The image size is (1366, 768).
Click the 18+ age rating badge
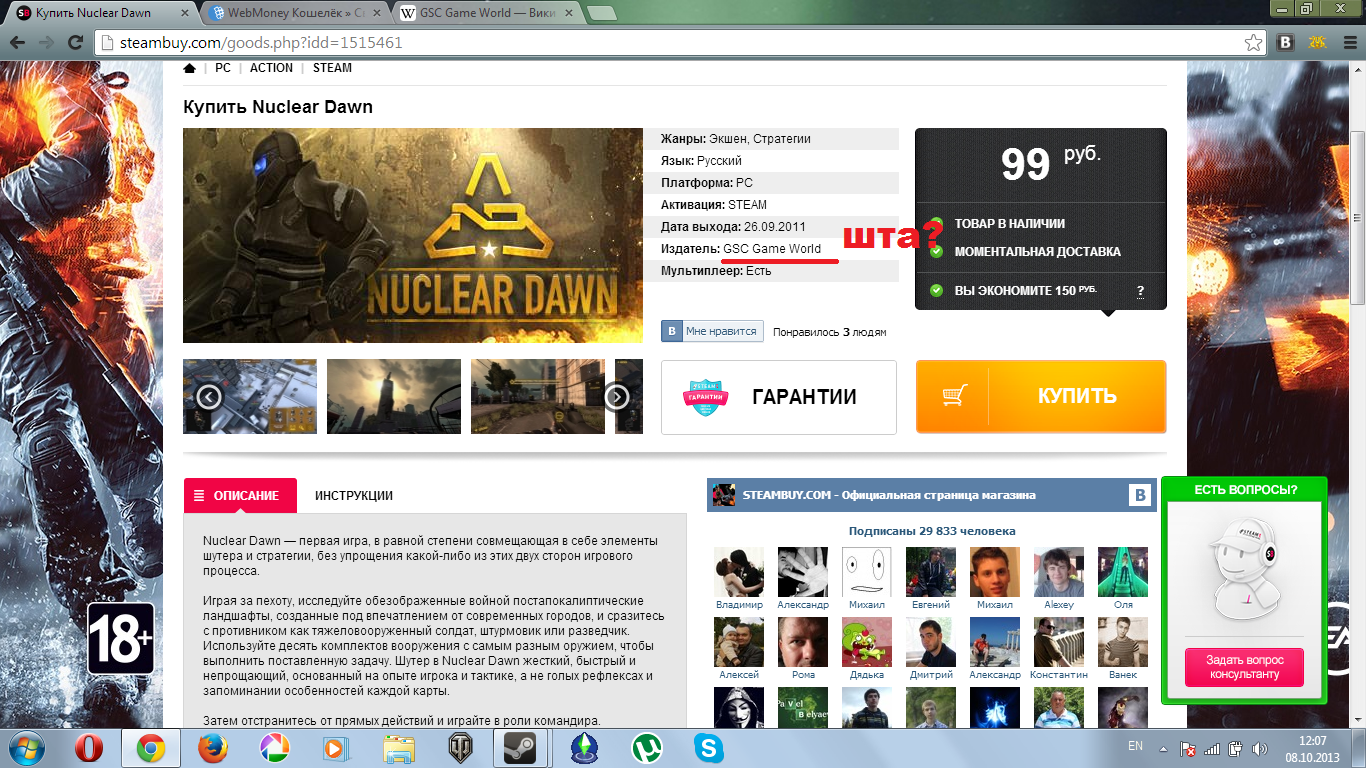tap(121, 638)
